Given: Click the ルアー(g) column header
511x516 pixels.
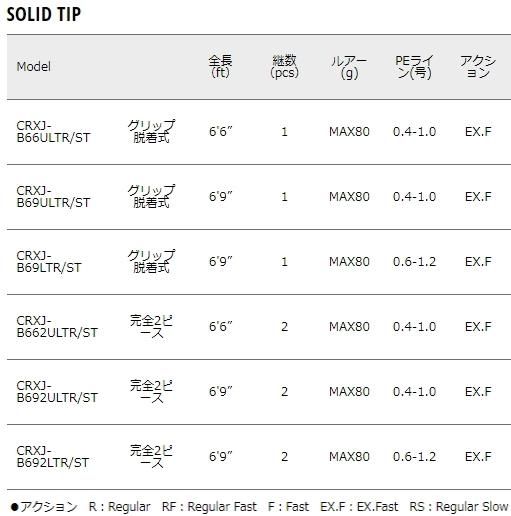Looking at the screenshot, I should (349, 67).
